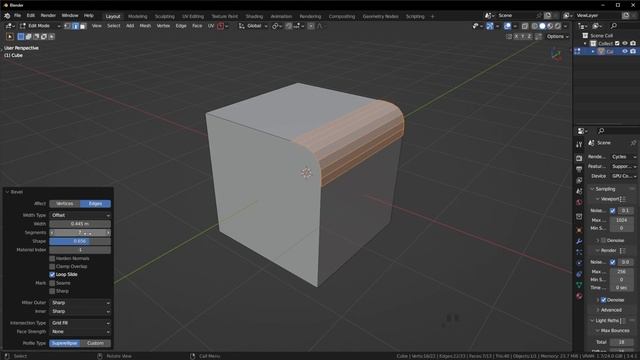Open the Render Engine Cycles dropdown

tap(623, 157)
